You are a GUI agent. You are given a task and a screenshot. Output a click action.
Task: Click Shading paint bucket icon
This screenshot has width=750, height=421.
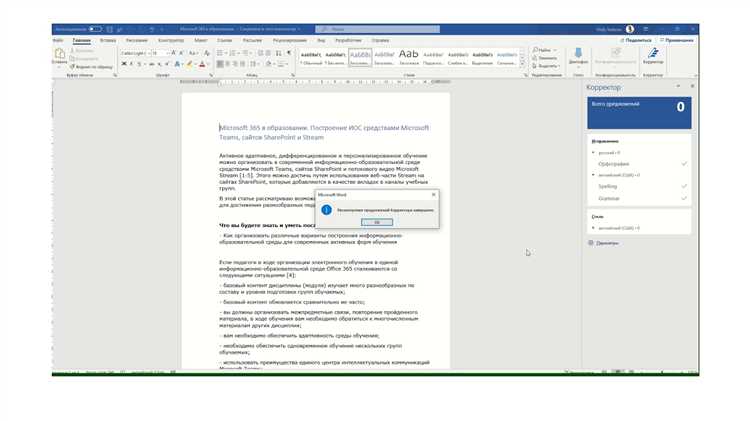269,64
